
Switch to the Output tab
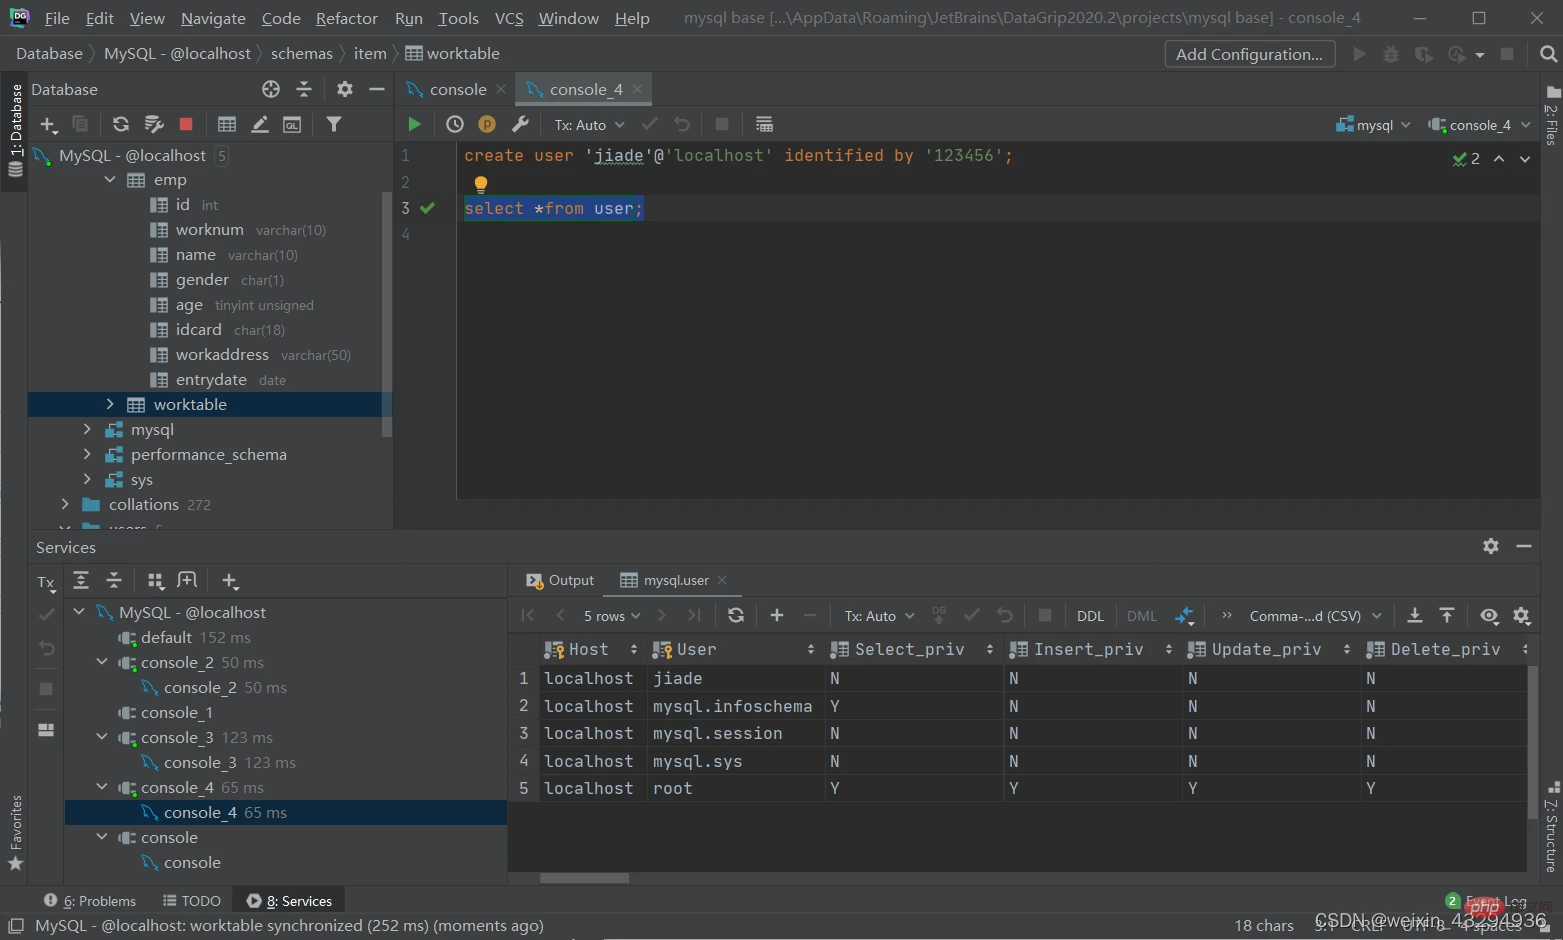tap(561, 580)
